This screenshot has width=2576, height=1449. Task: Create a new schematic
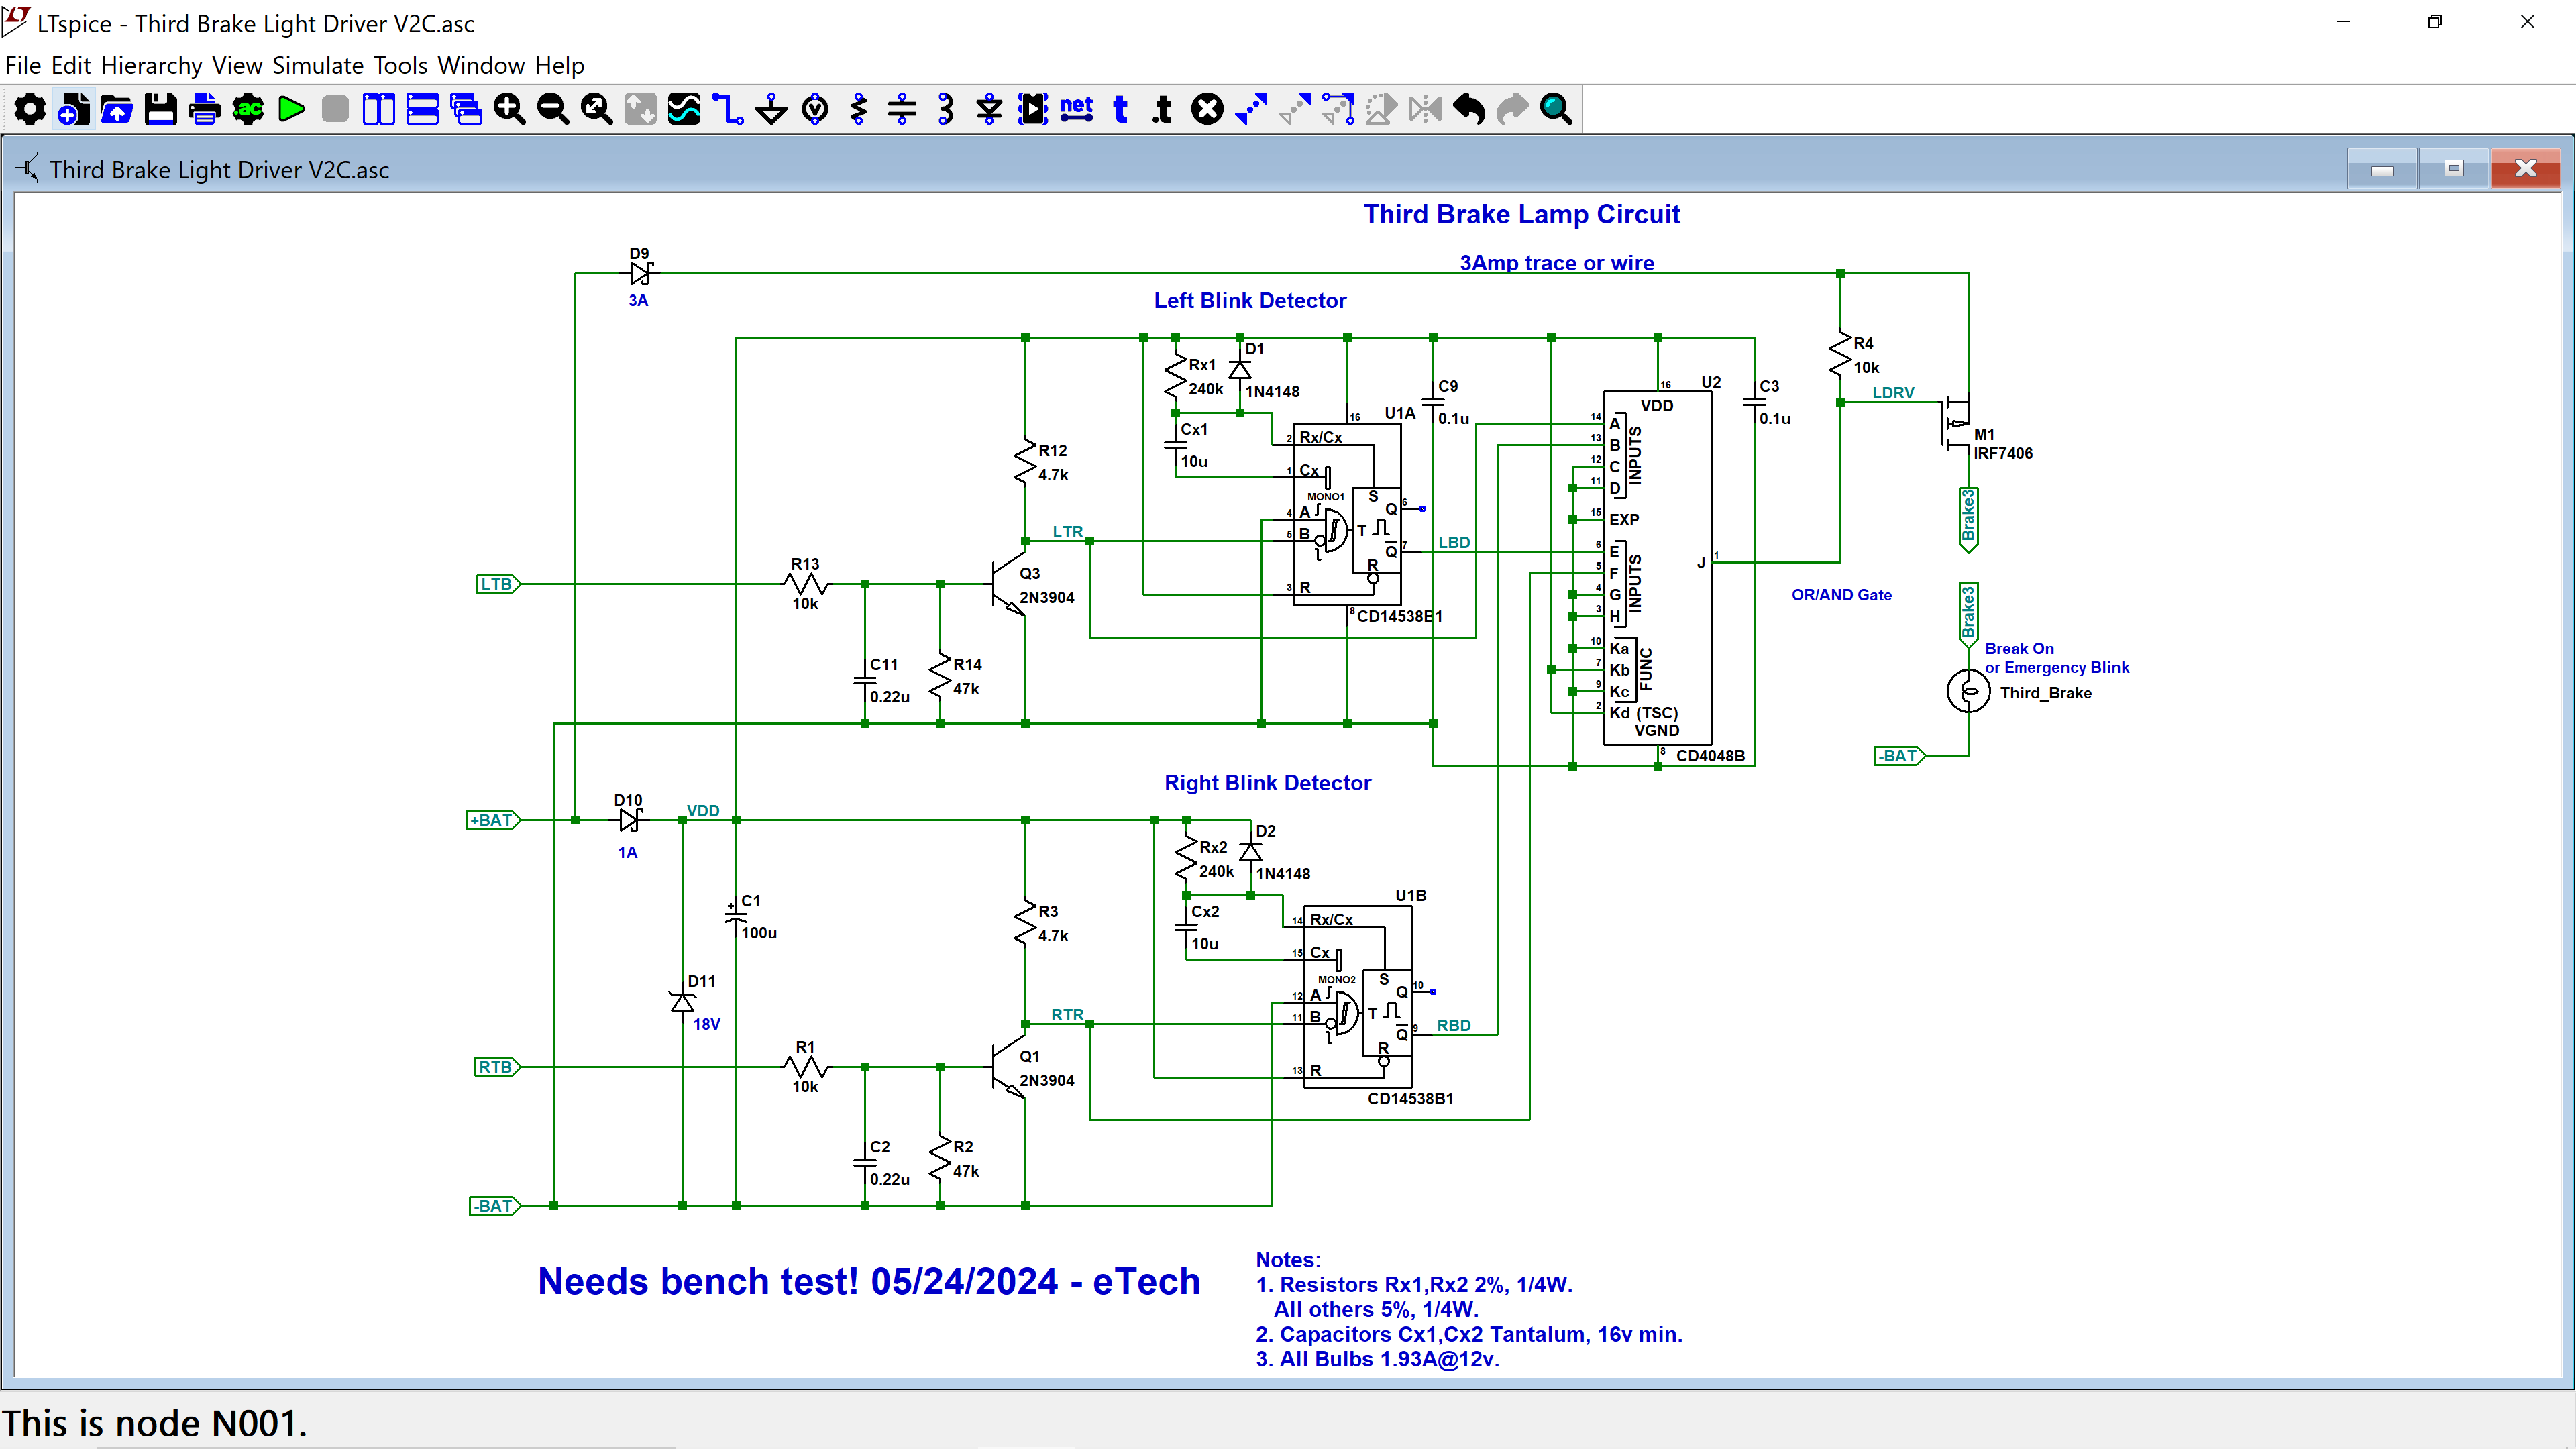point(73,108)
